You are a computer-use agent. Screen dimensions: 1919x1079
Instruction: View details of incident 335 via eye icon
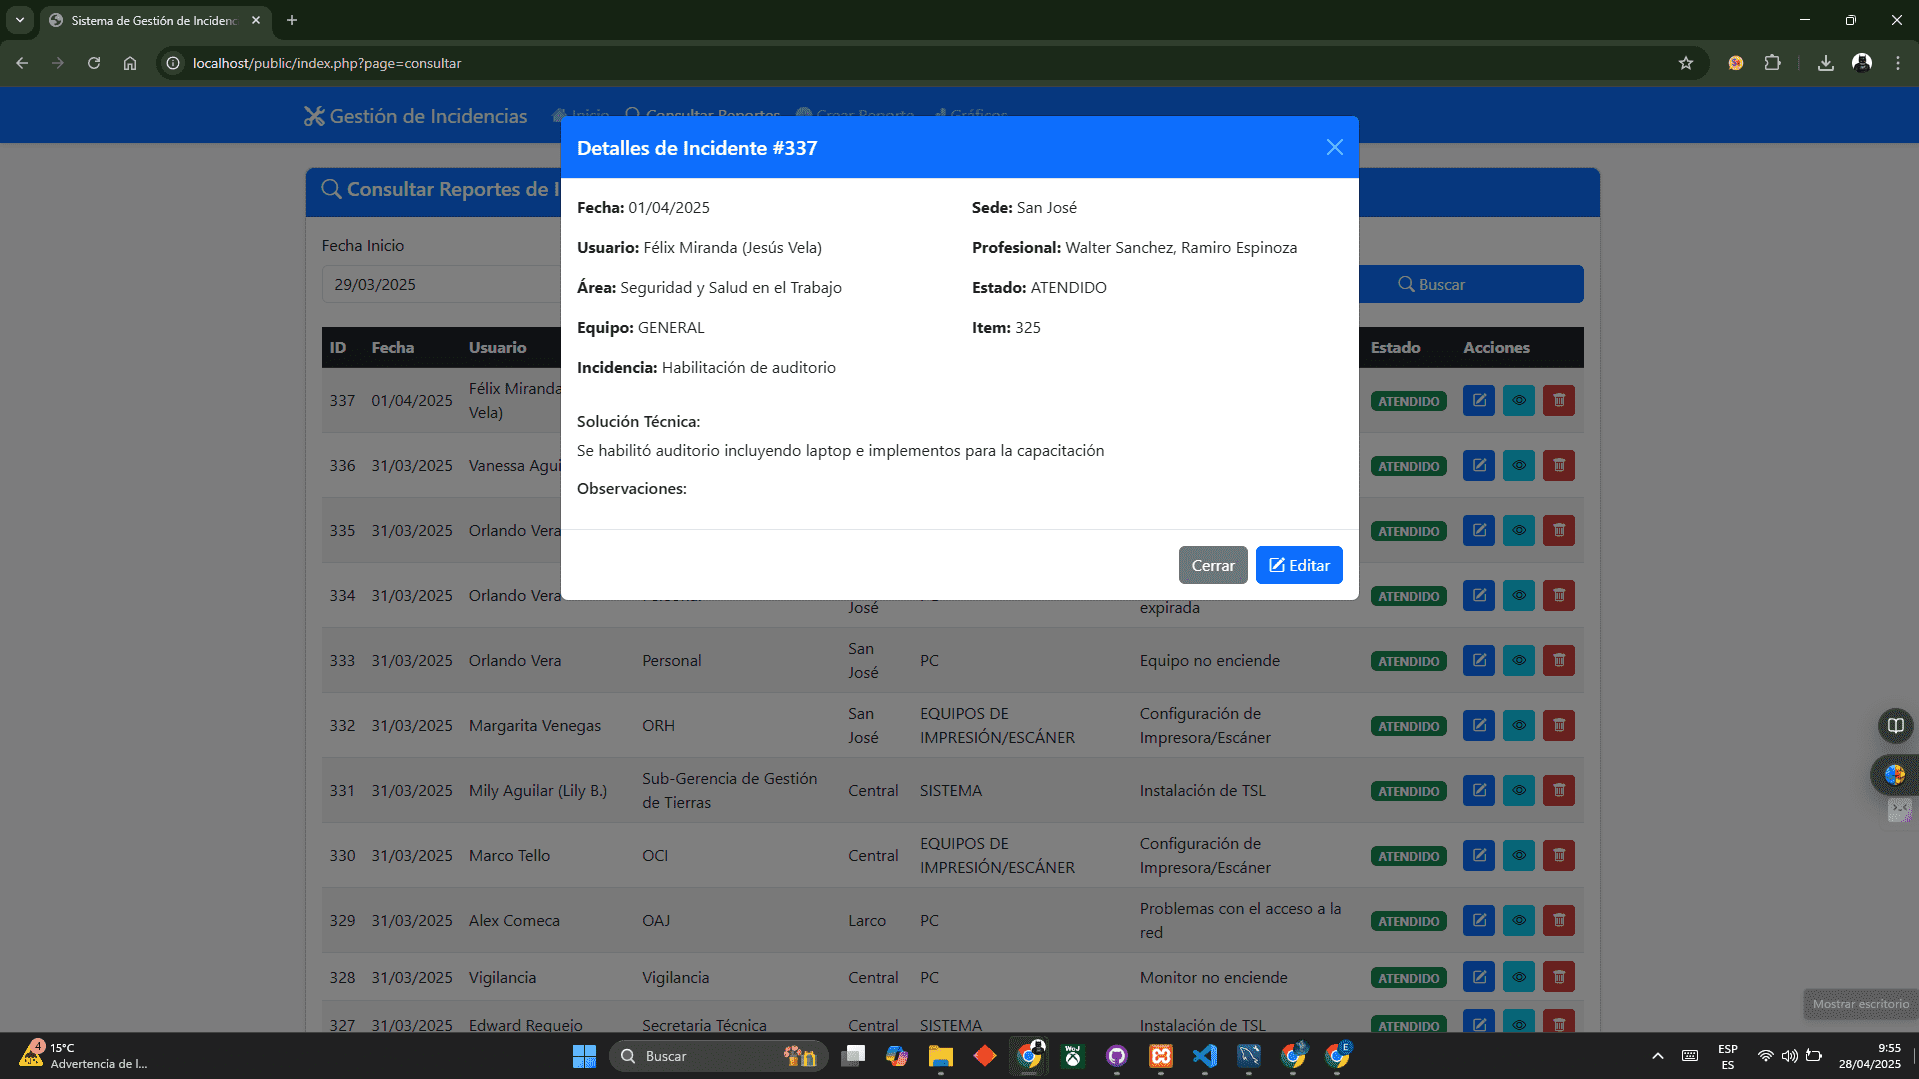[x=1518, y=530]
